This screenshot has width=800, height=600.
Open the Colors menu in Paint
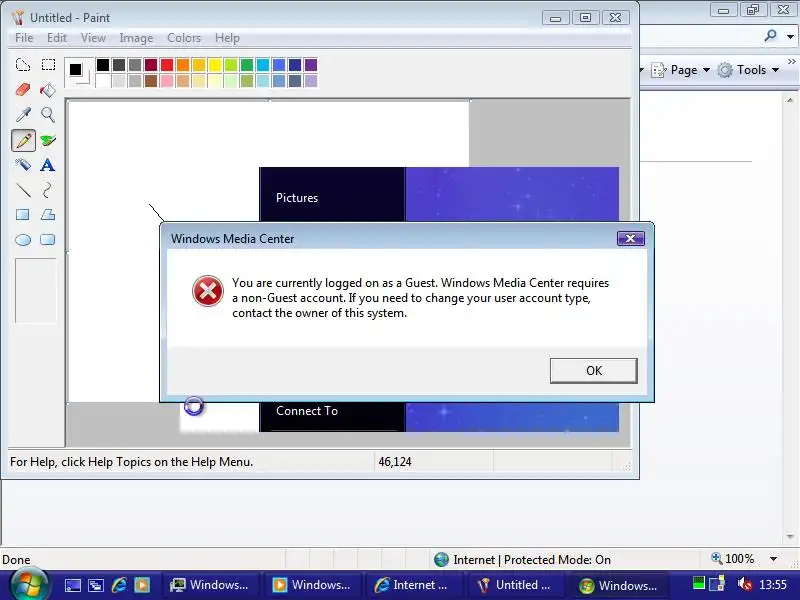(184, 38)
